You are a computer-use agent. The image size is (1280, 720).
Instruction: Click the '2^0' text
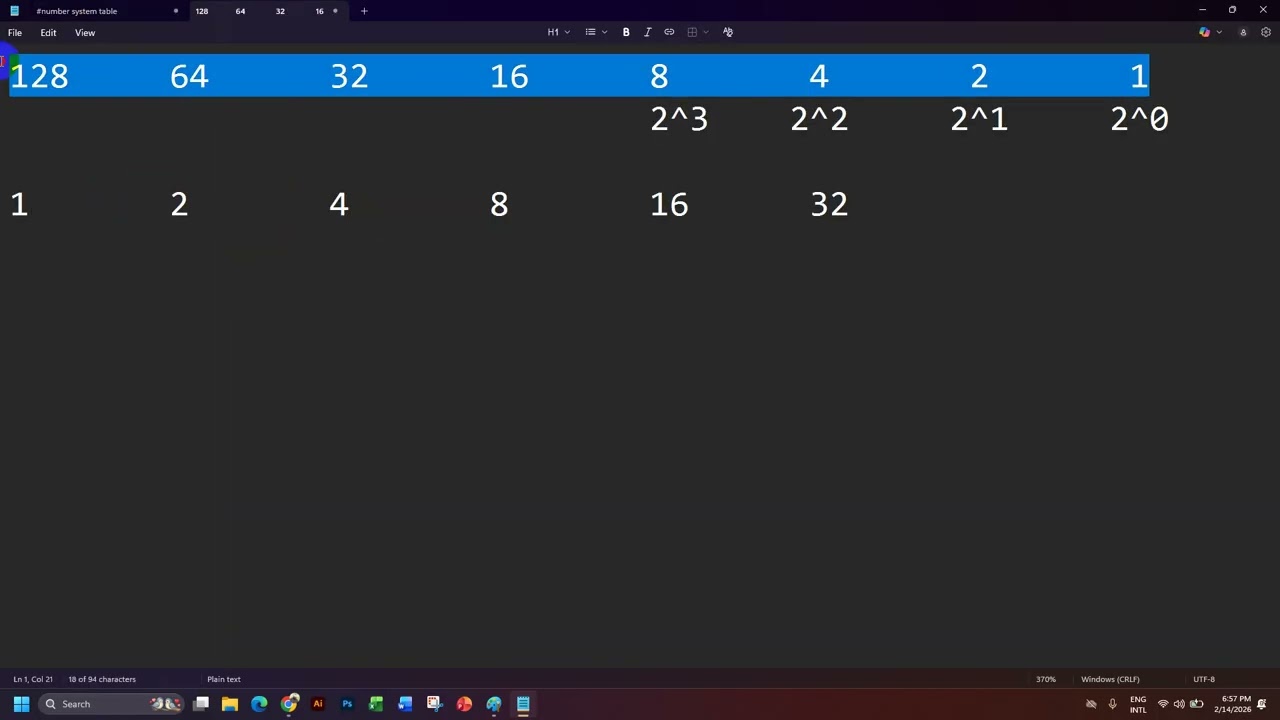point(1139,119)
